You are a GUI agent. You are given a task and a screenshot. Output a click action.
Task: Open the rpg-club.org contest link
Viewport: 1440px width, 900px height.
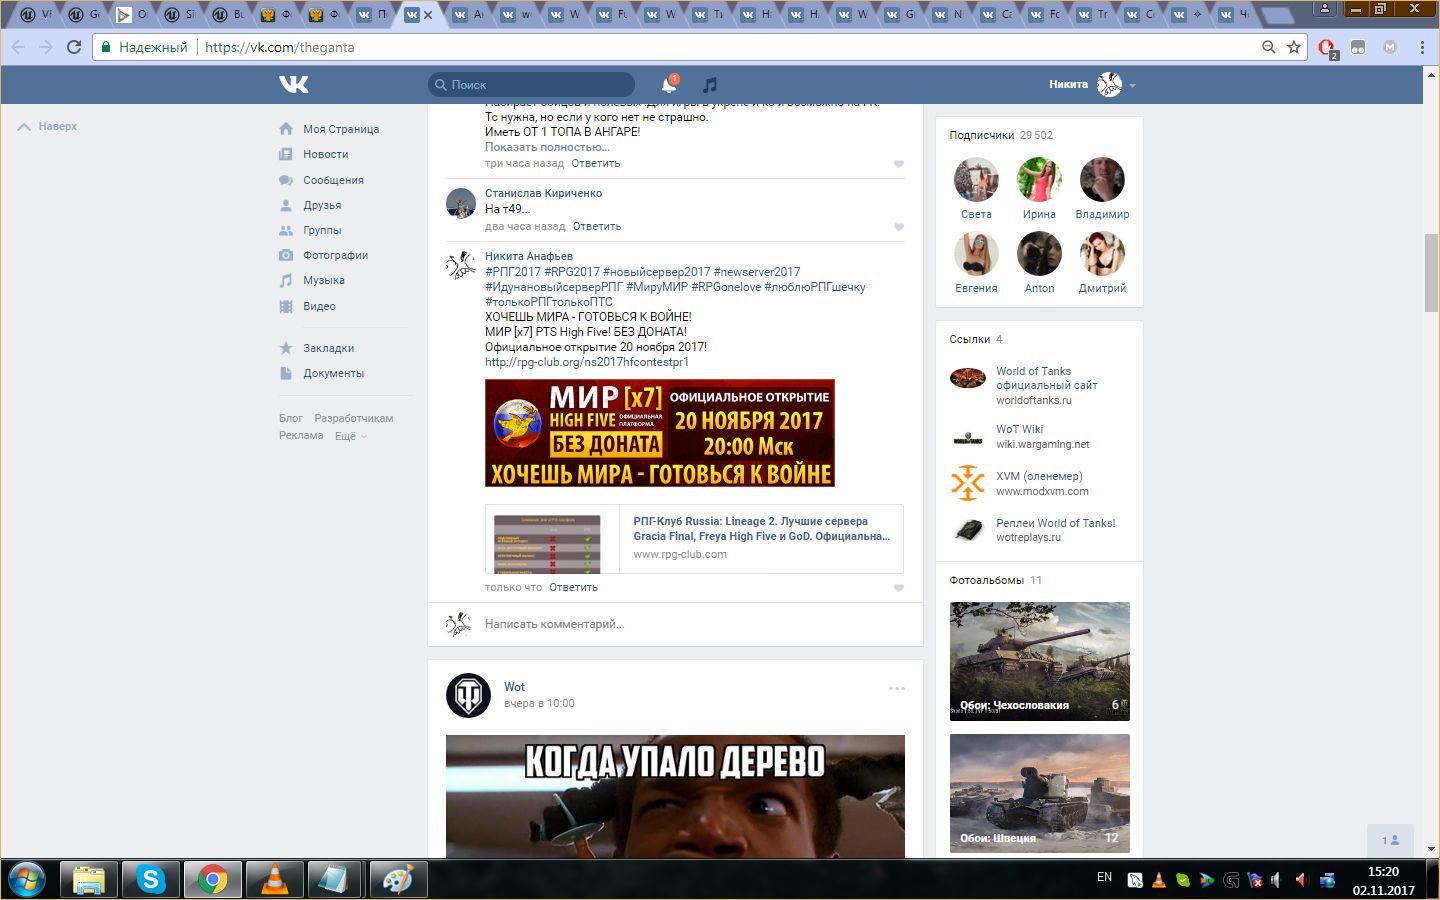(x=586, y=362)
